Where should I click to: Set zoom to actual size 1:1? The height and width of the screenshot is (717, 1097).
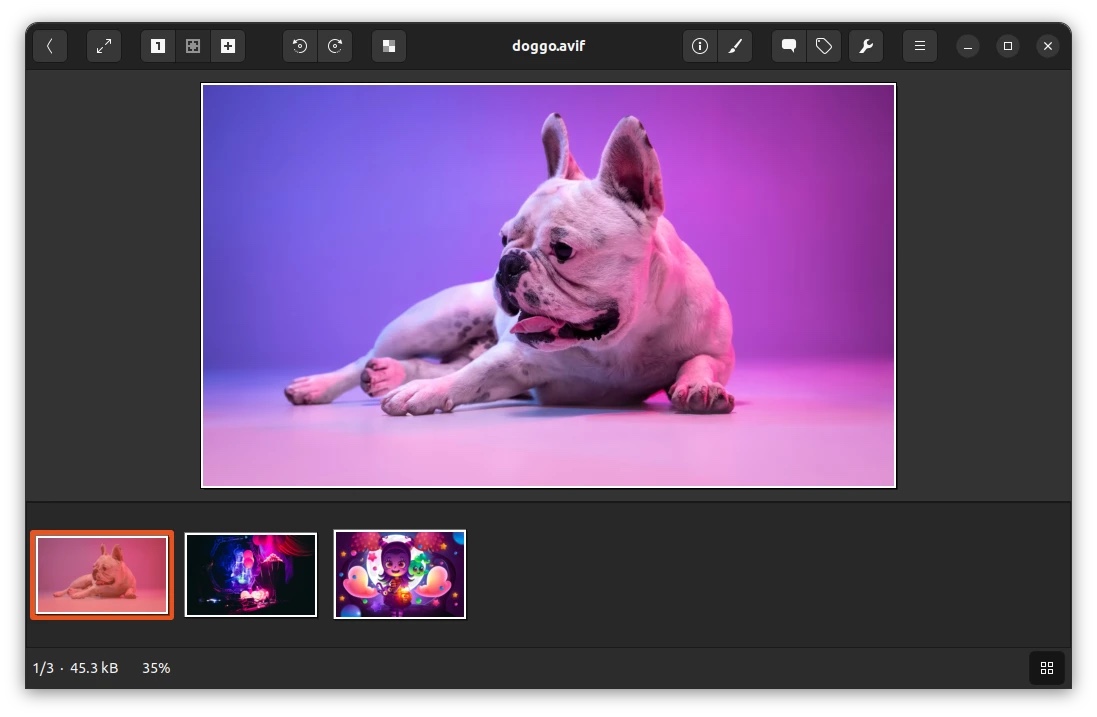pos(157,46)
